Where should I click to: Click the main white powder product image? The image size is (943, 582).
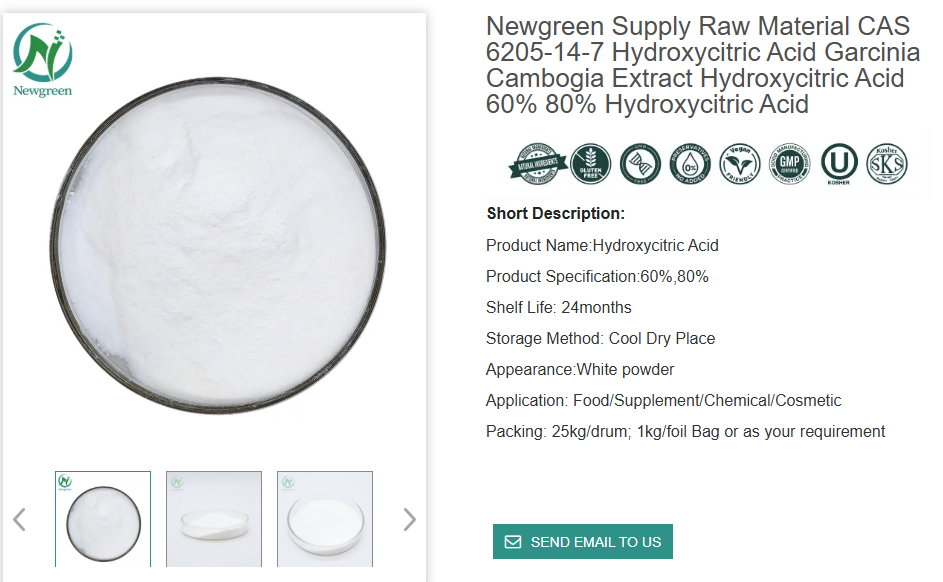click(x=217, y=245)
